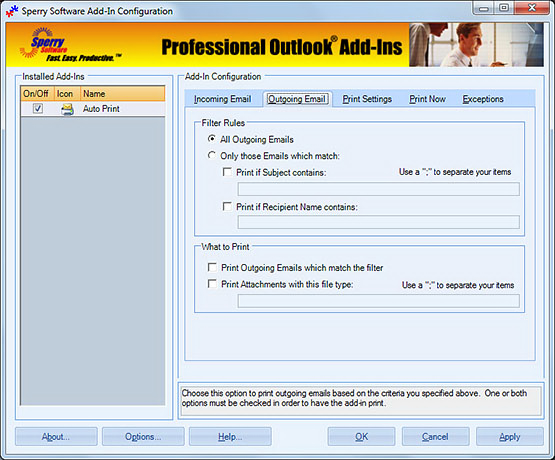Maximize the Add-In Configuration window
The width and height of the screenshot is (555, 460).
pyautogui.click(x=504, y=8)
